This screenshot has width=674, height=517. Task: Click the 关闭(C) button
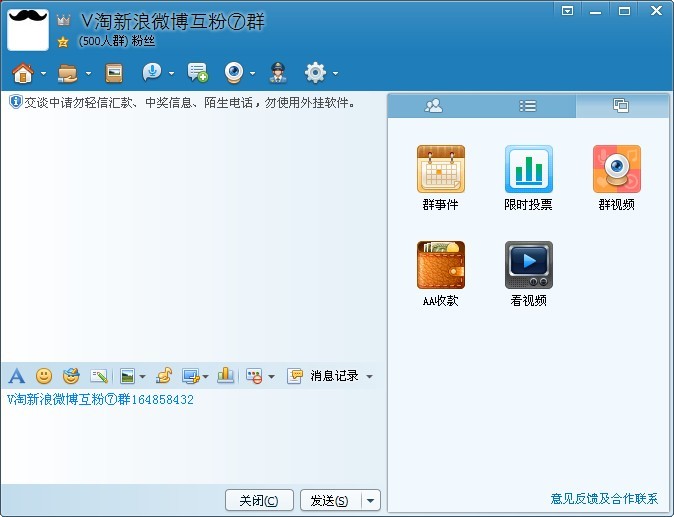[259, 500]
